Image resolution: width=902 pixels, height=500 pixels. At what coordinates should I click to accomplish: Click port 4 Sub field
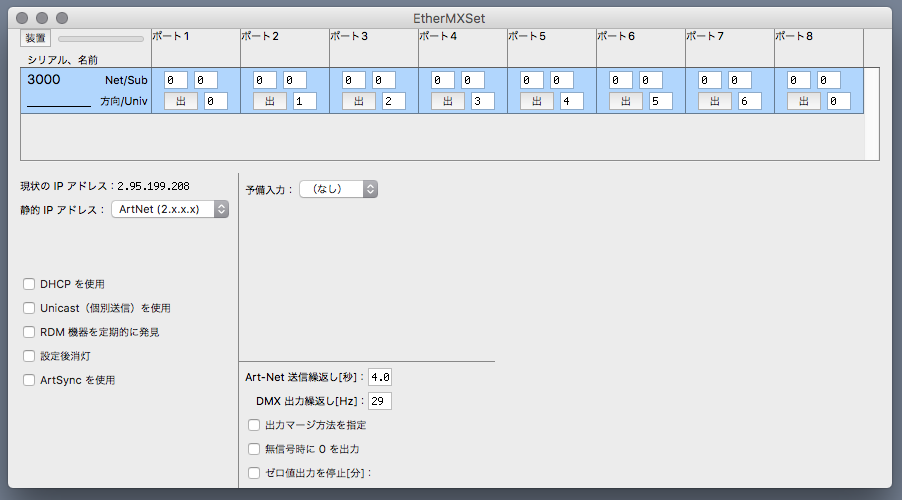[473, 80]
